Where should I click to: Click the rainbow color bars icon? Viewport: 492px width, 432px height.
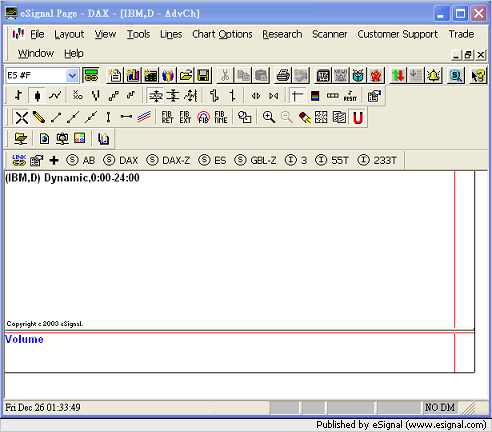coord(315,96)
